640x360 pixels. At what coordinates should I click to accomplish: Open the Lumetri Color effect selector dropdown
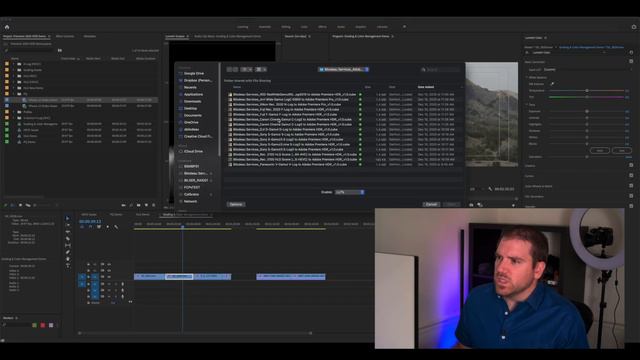click(569, 53)
